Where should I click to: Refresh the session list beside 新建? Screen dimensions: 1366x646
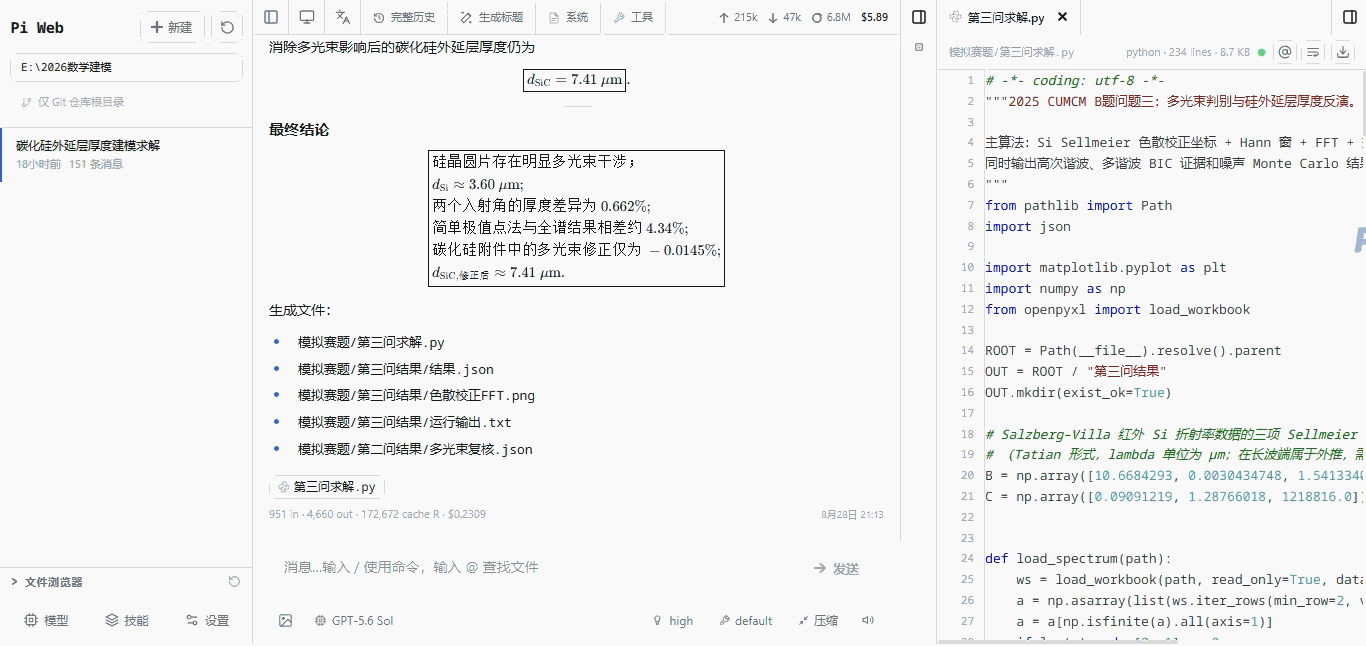[x=228, y=27]
